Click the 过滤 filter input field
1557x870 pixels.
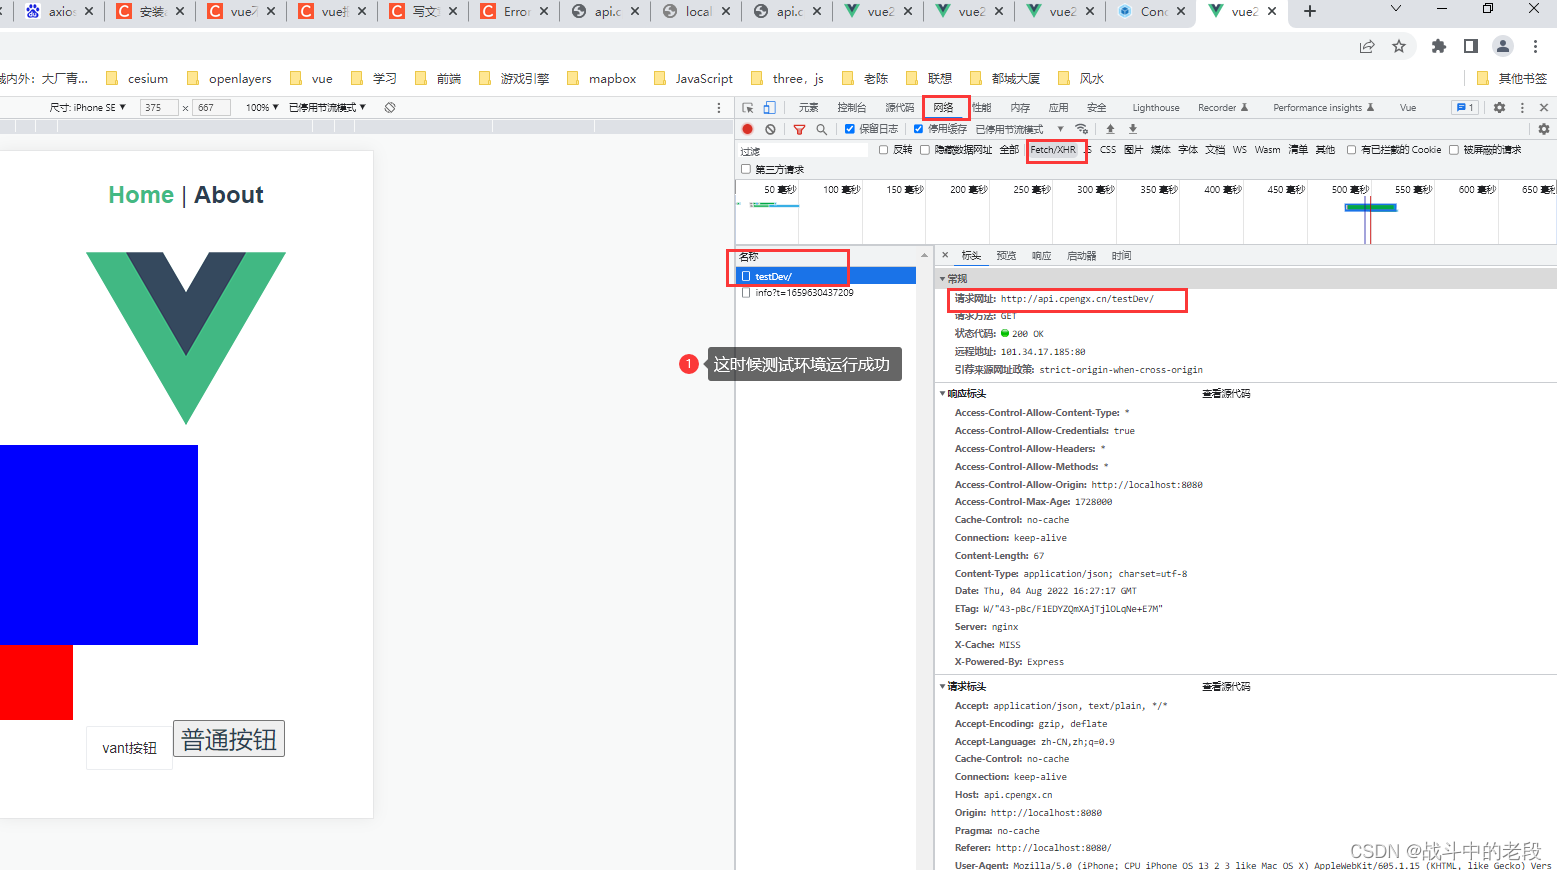pos(803,151)
